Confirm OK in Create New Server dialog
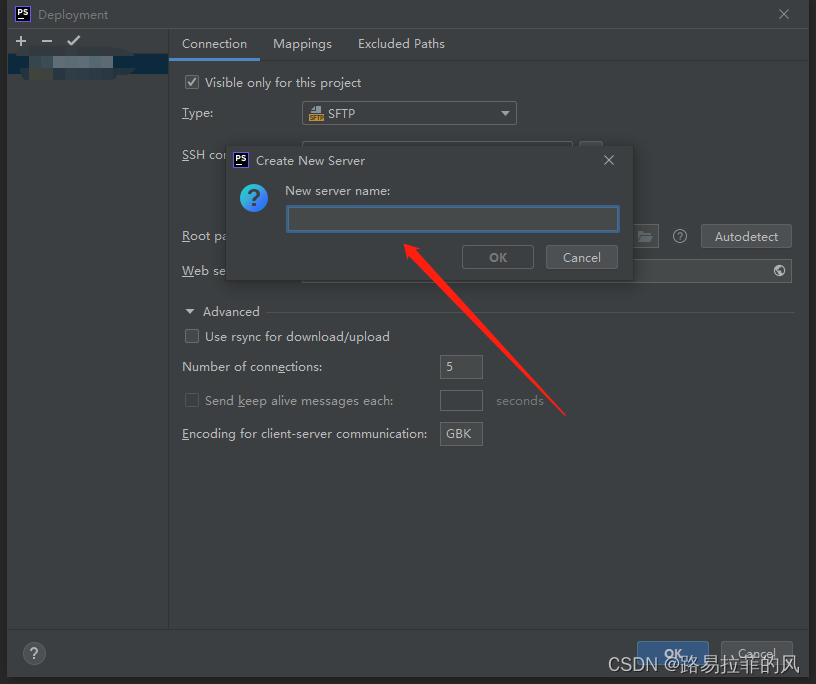 [498, 257]
